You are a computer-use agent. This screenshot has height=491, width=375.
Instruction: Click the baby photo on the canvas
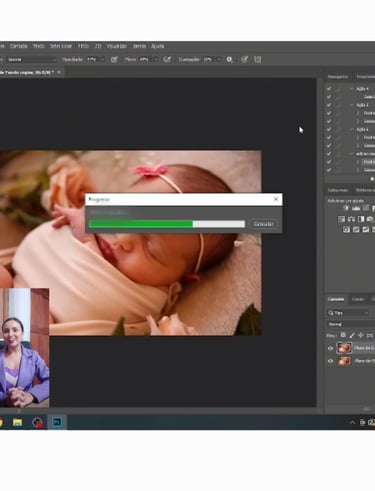131,243
